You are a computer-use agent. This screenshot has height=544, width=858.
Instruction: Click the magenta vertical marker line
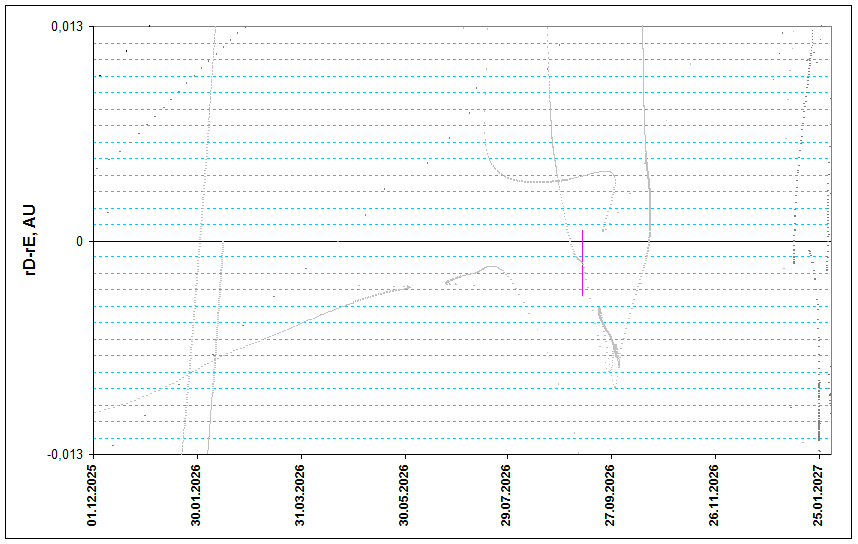tap(582, 263)
